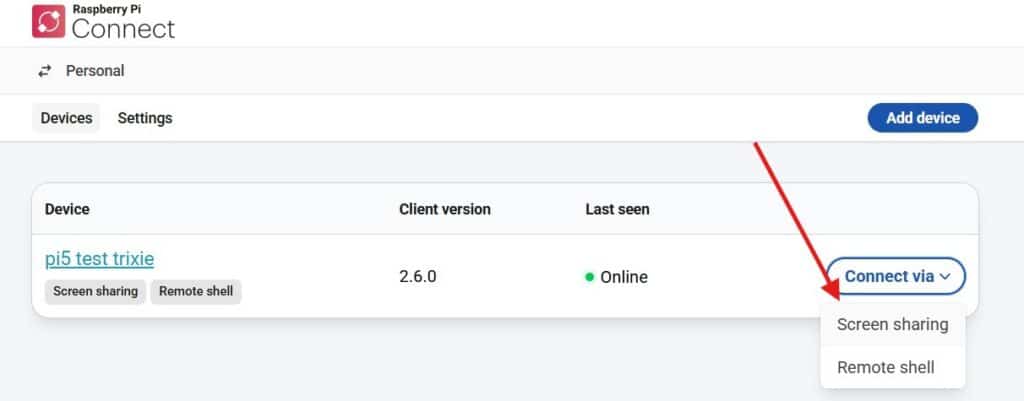
Task: Click the Client version column header
Action: 445,209
